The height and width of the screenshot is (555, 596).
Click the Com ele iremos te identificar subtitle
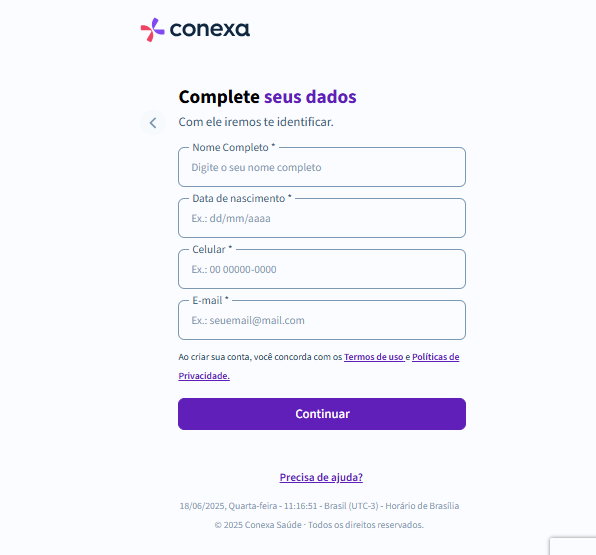tap(256, 122)
